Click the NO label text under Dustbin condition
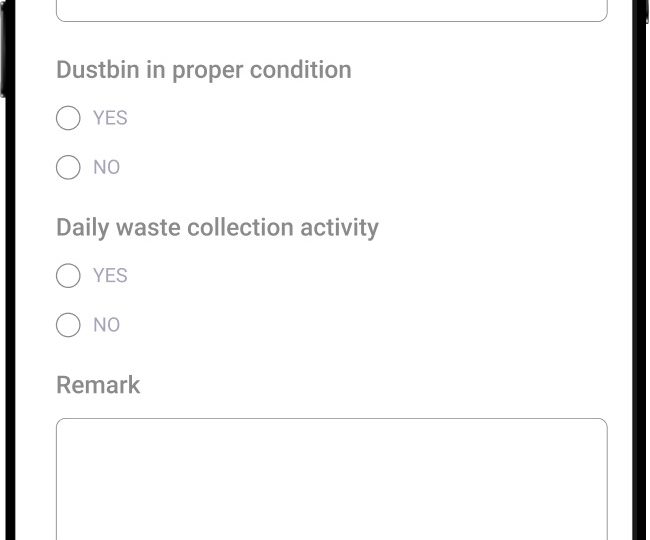650x540 pixels. [x=106, y=167]
